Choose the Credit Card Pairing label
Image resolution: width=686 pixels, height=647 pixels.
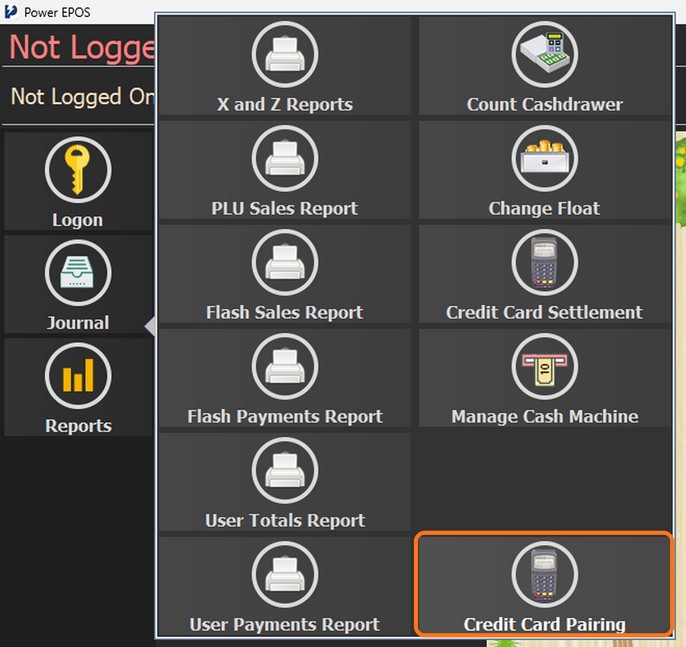coord(545,625)
